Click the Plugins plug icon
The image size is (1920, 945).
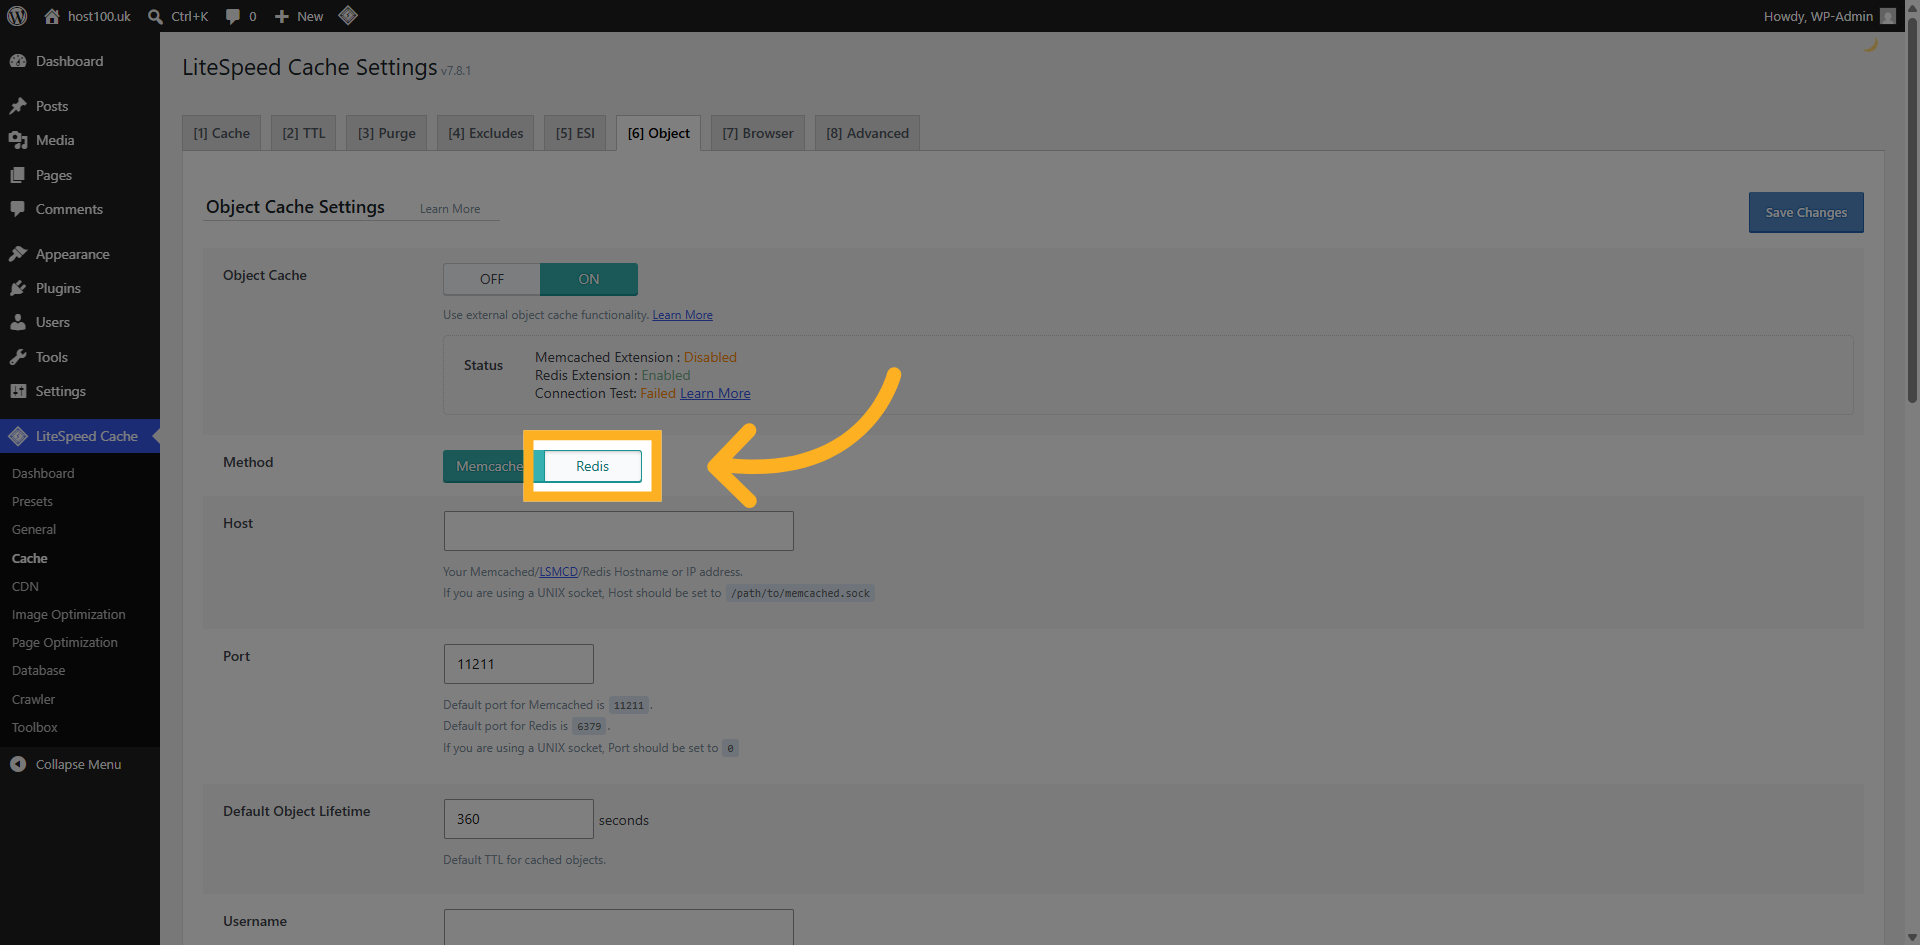[x=18, y=288]
